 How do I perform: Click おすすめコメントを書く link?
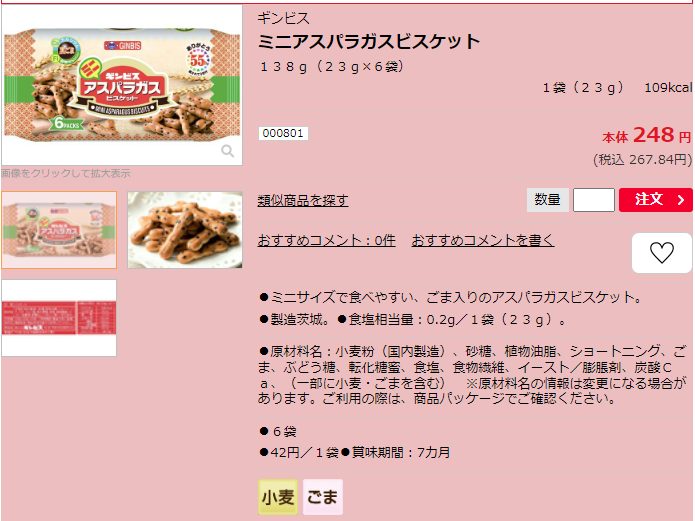coord(483,240)
